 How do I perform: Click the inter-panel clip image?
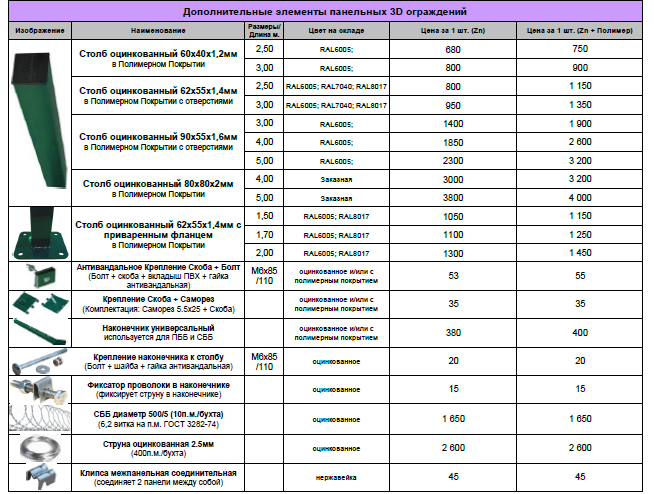pos(41,476)
